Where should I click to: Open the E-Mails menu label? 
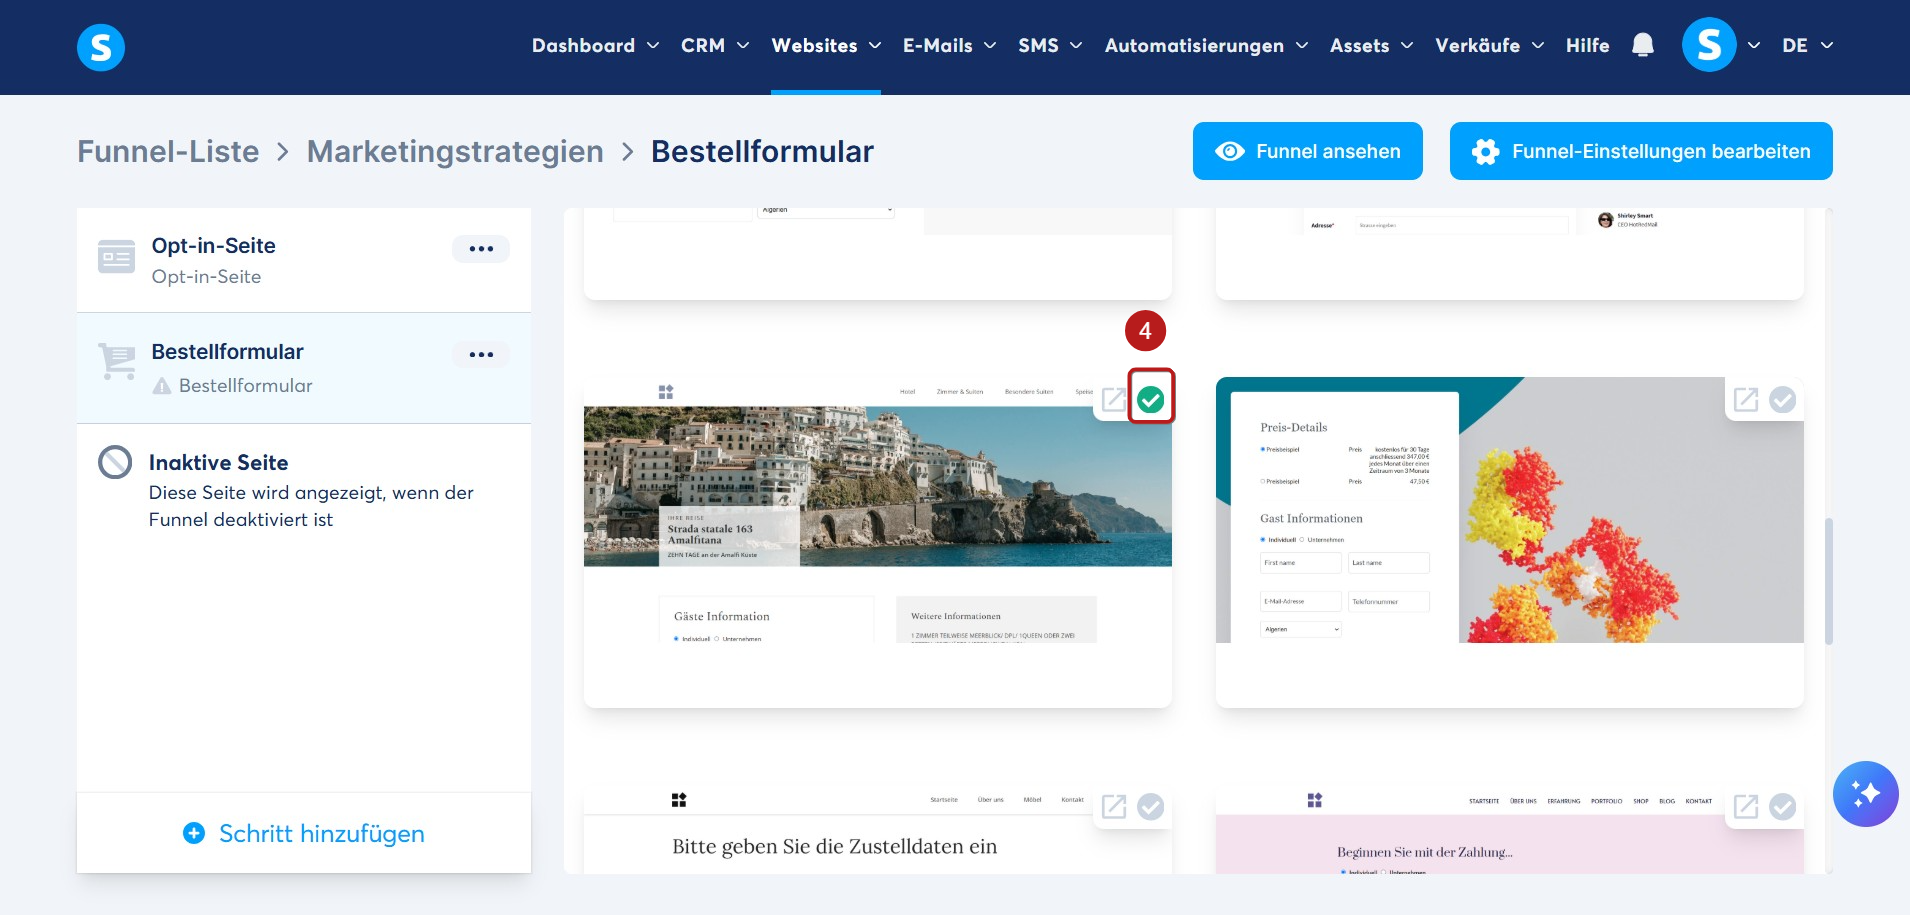[x=937, y=46]
